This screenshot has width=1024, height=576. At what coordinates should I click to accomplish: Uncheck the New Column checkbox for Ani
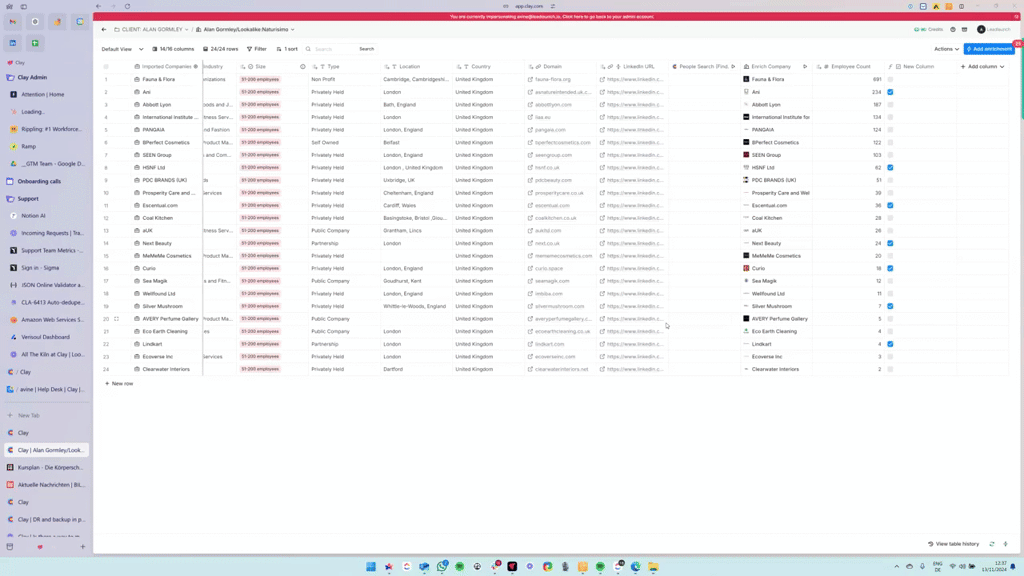(x=890, y=92)
